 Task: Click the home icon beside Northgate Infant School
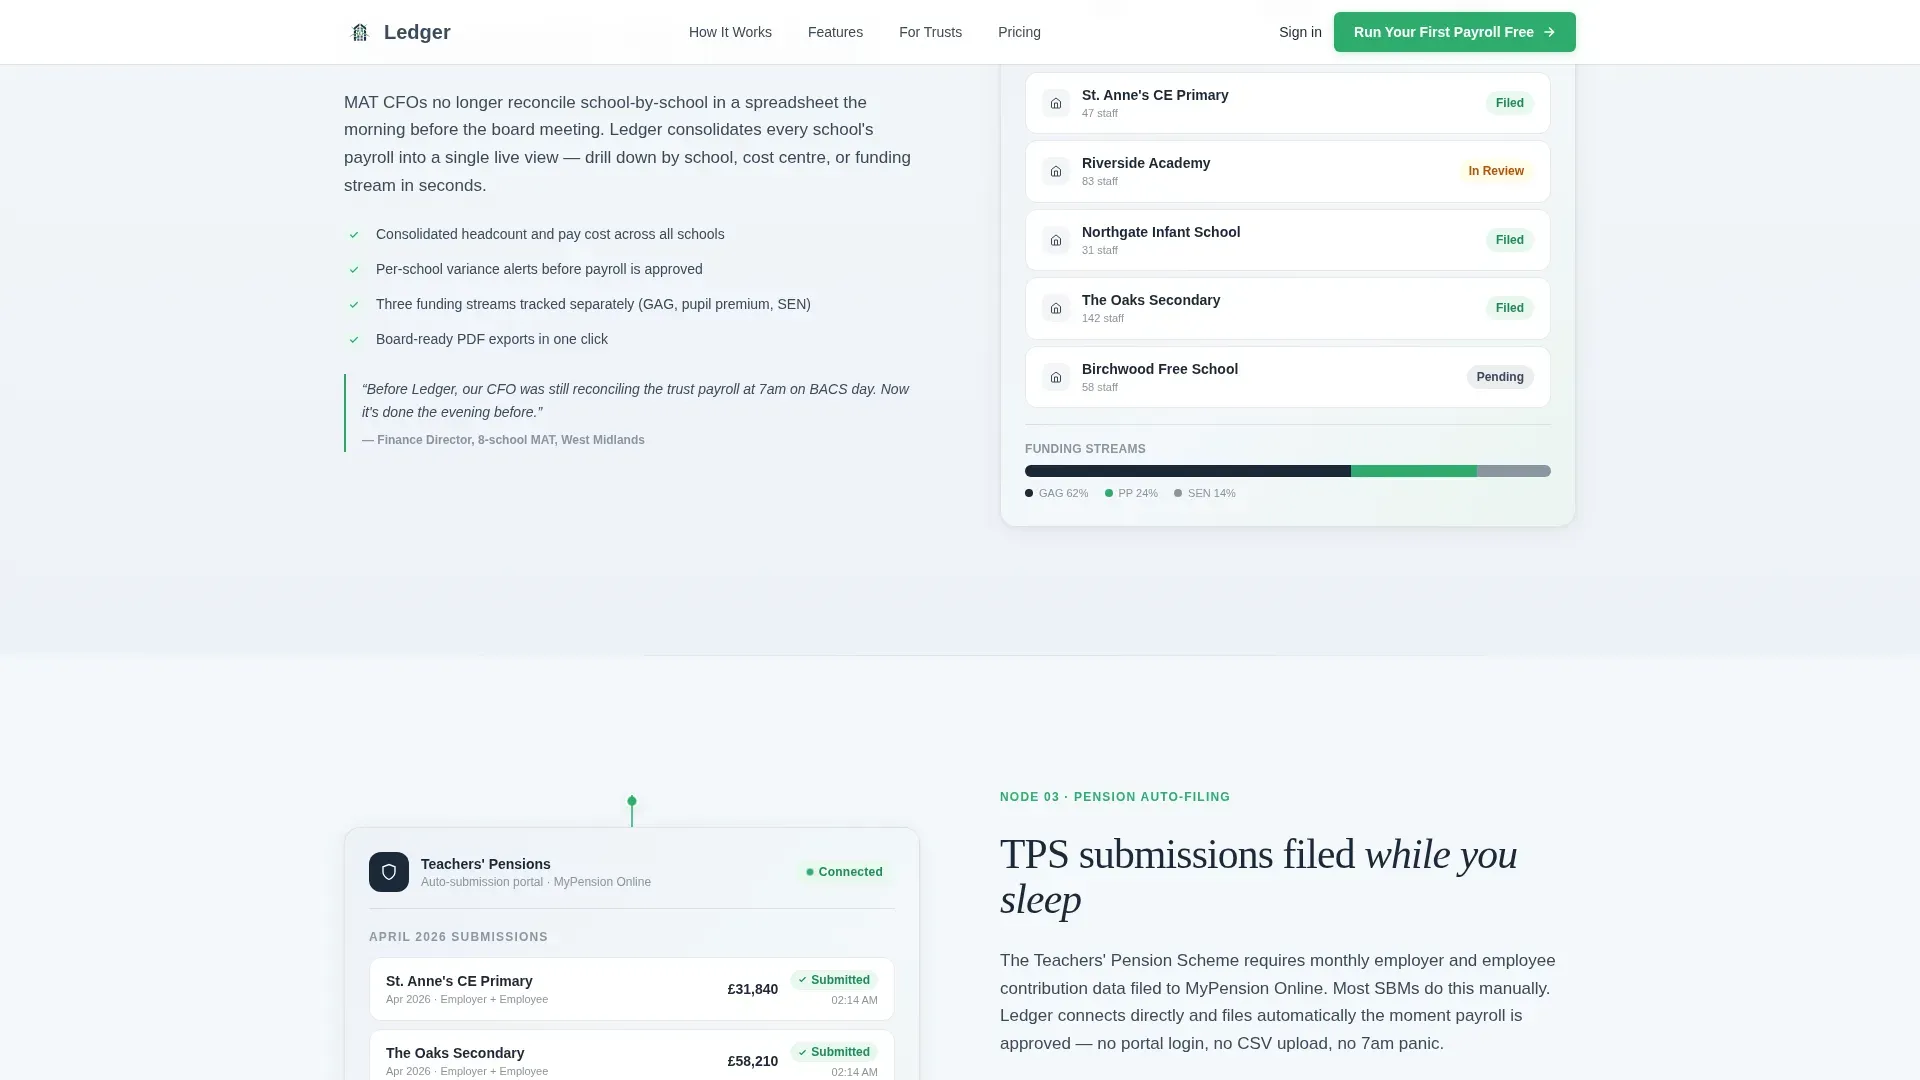[x=1056, y=240]
